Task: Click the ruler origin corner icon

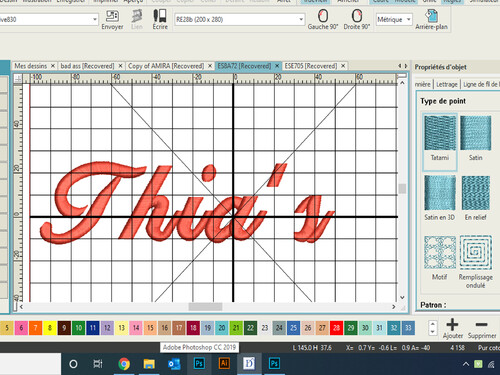Action: click(x=18, y=78)
